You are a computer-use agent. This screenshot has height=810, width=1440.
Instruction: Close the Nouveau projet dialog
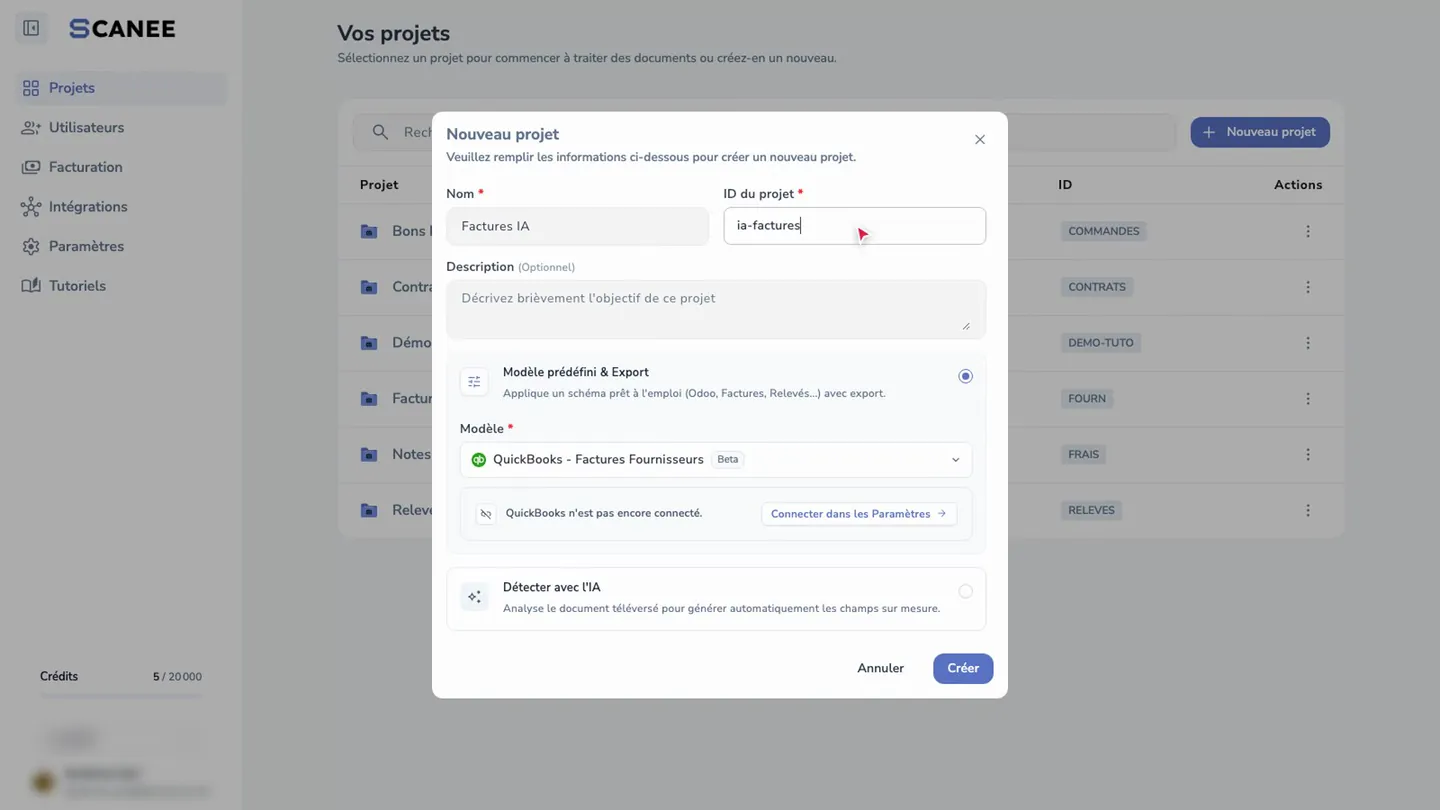click(980, 140)
